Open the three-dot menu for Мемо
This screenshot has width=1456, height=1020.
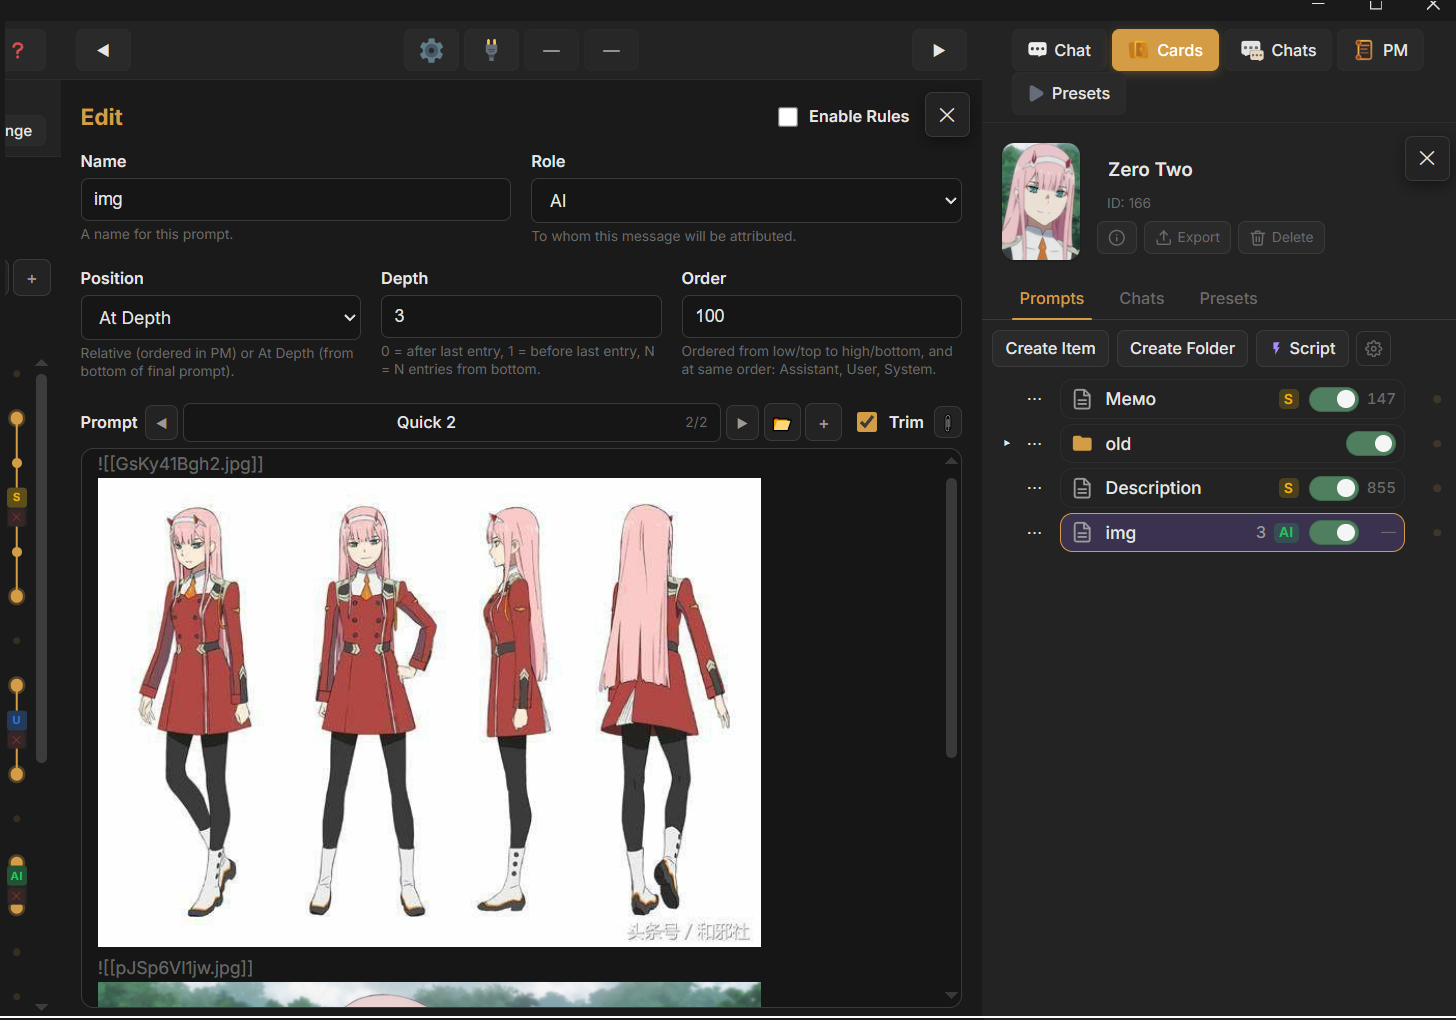(1035, 399)
